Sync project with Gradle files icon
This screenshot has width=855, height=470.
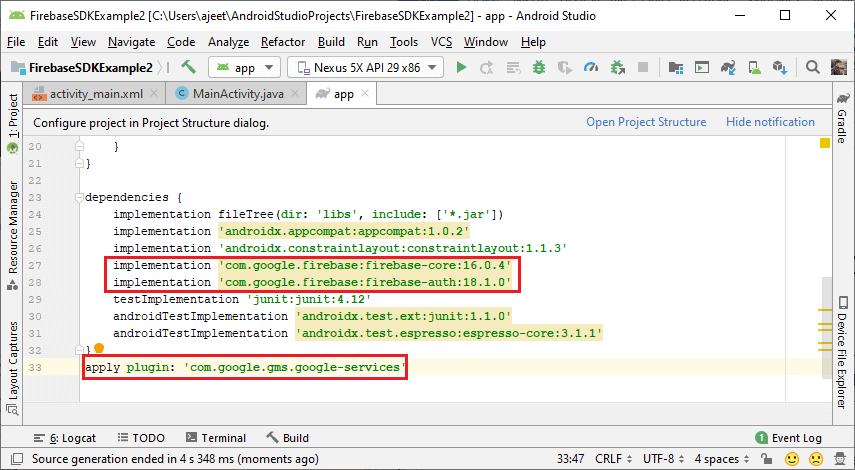click(728, 68)
